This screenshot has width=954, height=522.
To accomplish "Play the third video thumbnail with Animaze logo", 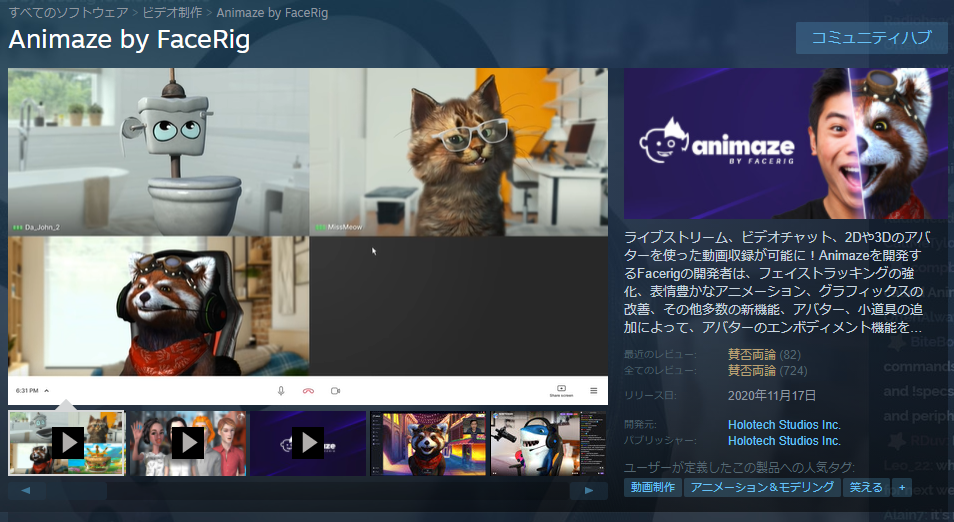I will coord(308,443).
